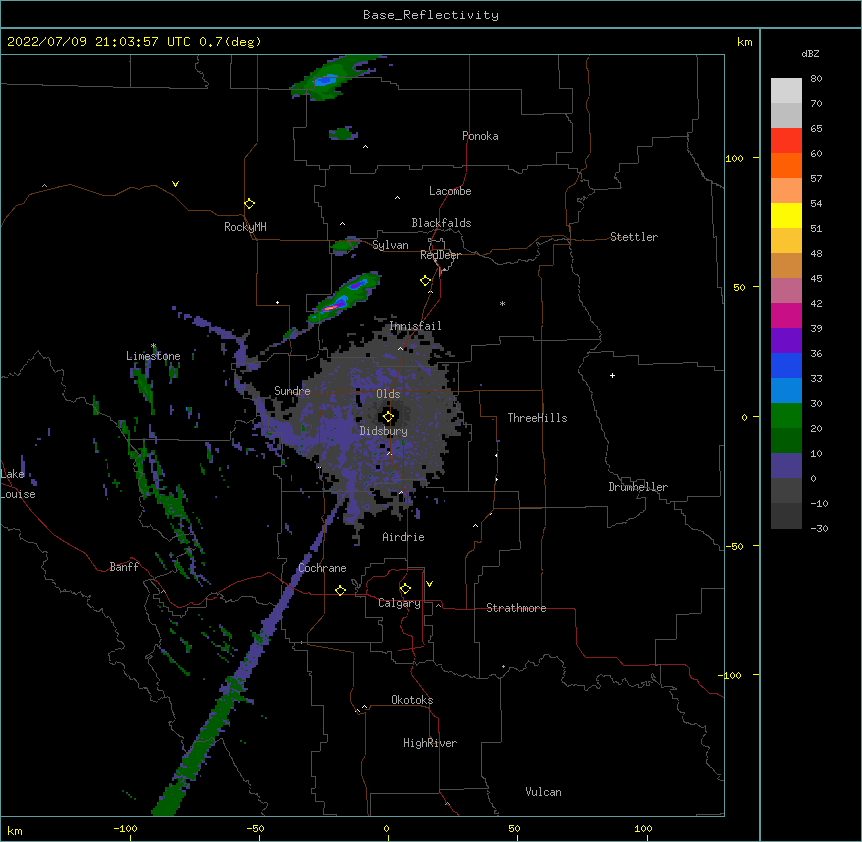Screen dimensions: 862x842
Task: Select the purple swatch between 39 and 36 dBZ
Action: [x=786, y=340]
